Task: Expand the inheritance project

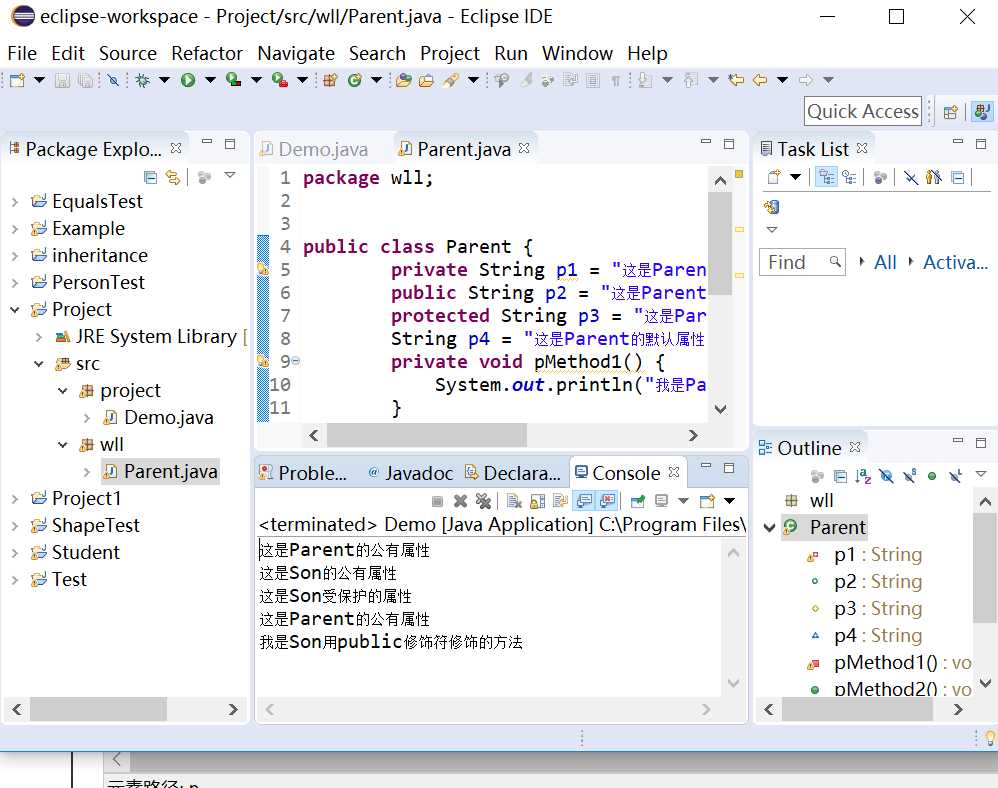Action: tap(15, 256)
